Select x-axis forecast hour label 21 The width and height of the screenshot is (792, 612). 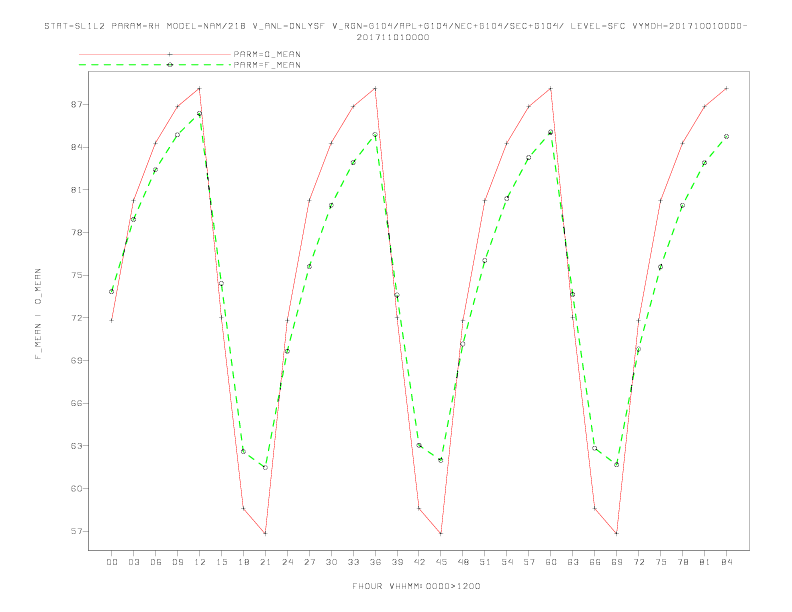coord(265,562)
